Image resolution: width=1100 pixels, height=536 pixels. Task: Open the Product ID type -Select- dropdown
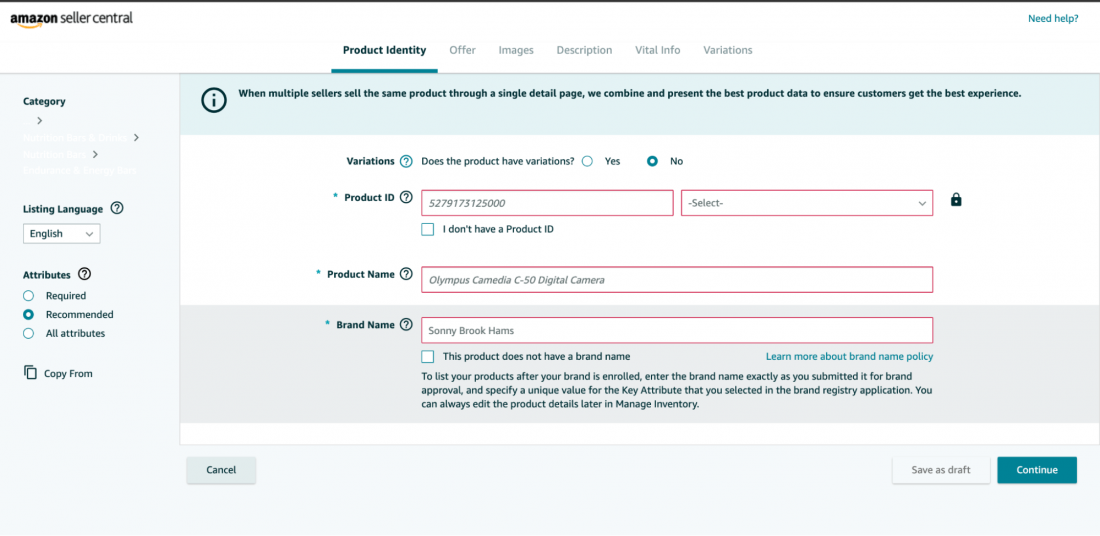(x=807, y=203)
